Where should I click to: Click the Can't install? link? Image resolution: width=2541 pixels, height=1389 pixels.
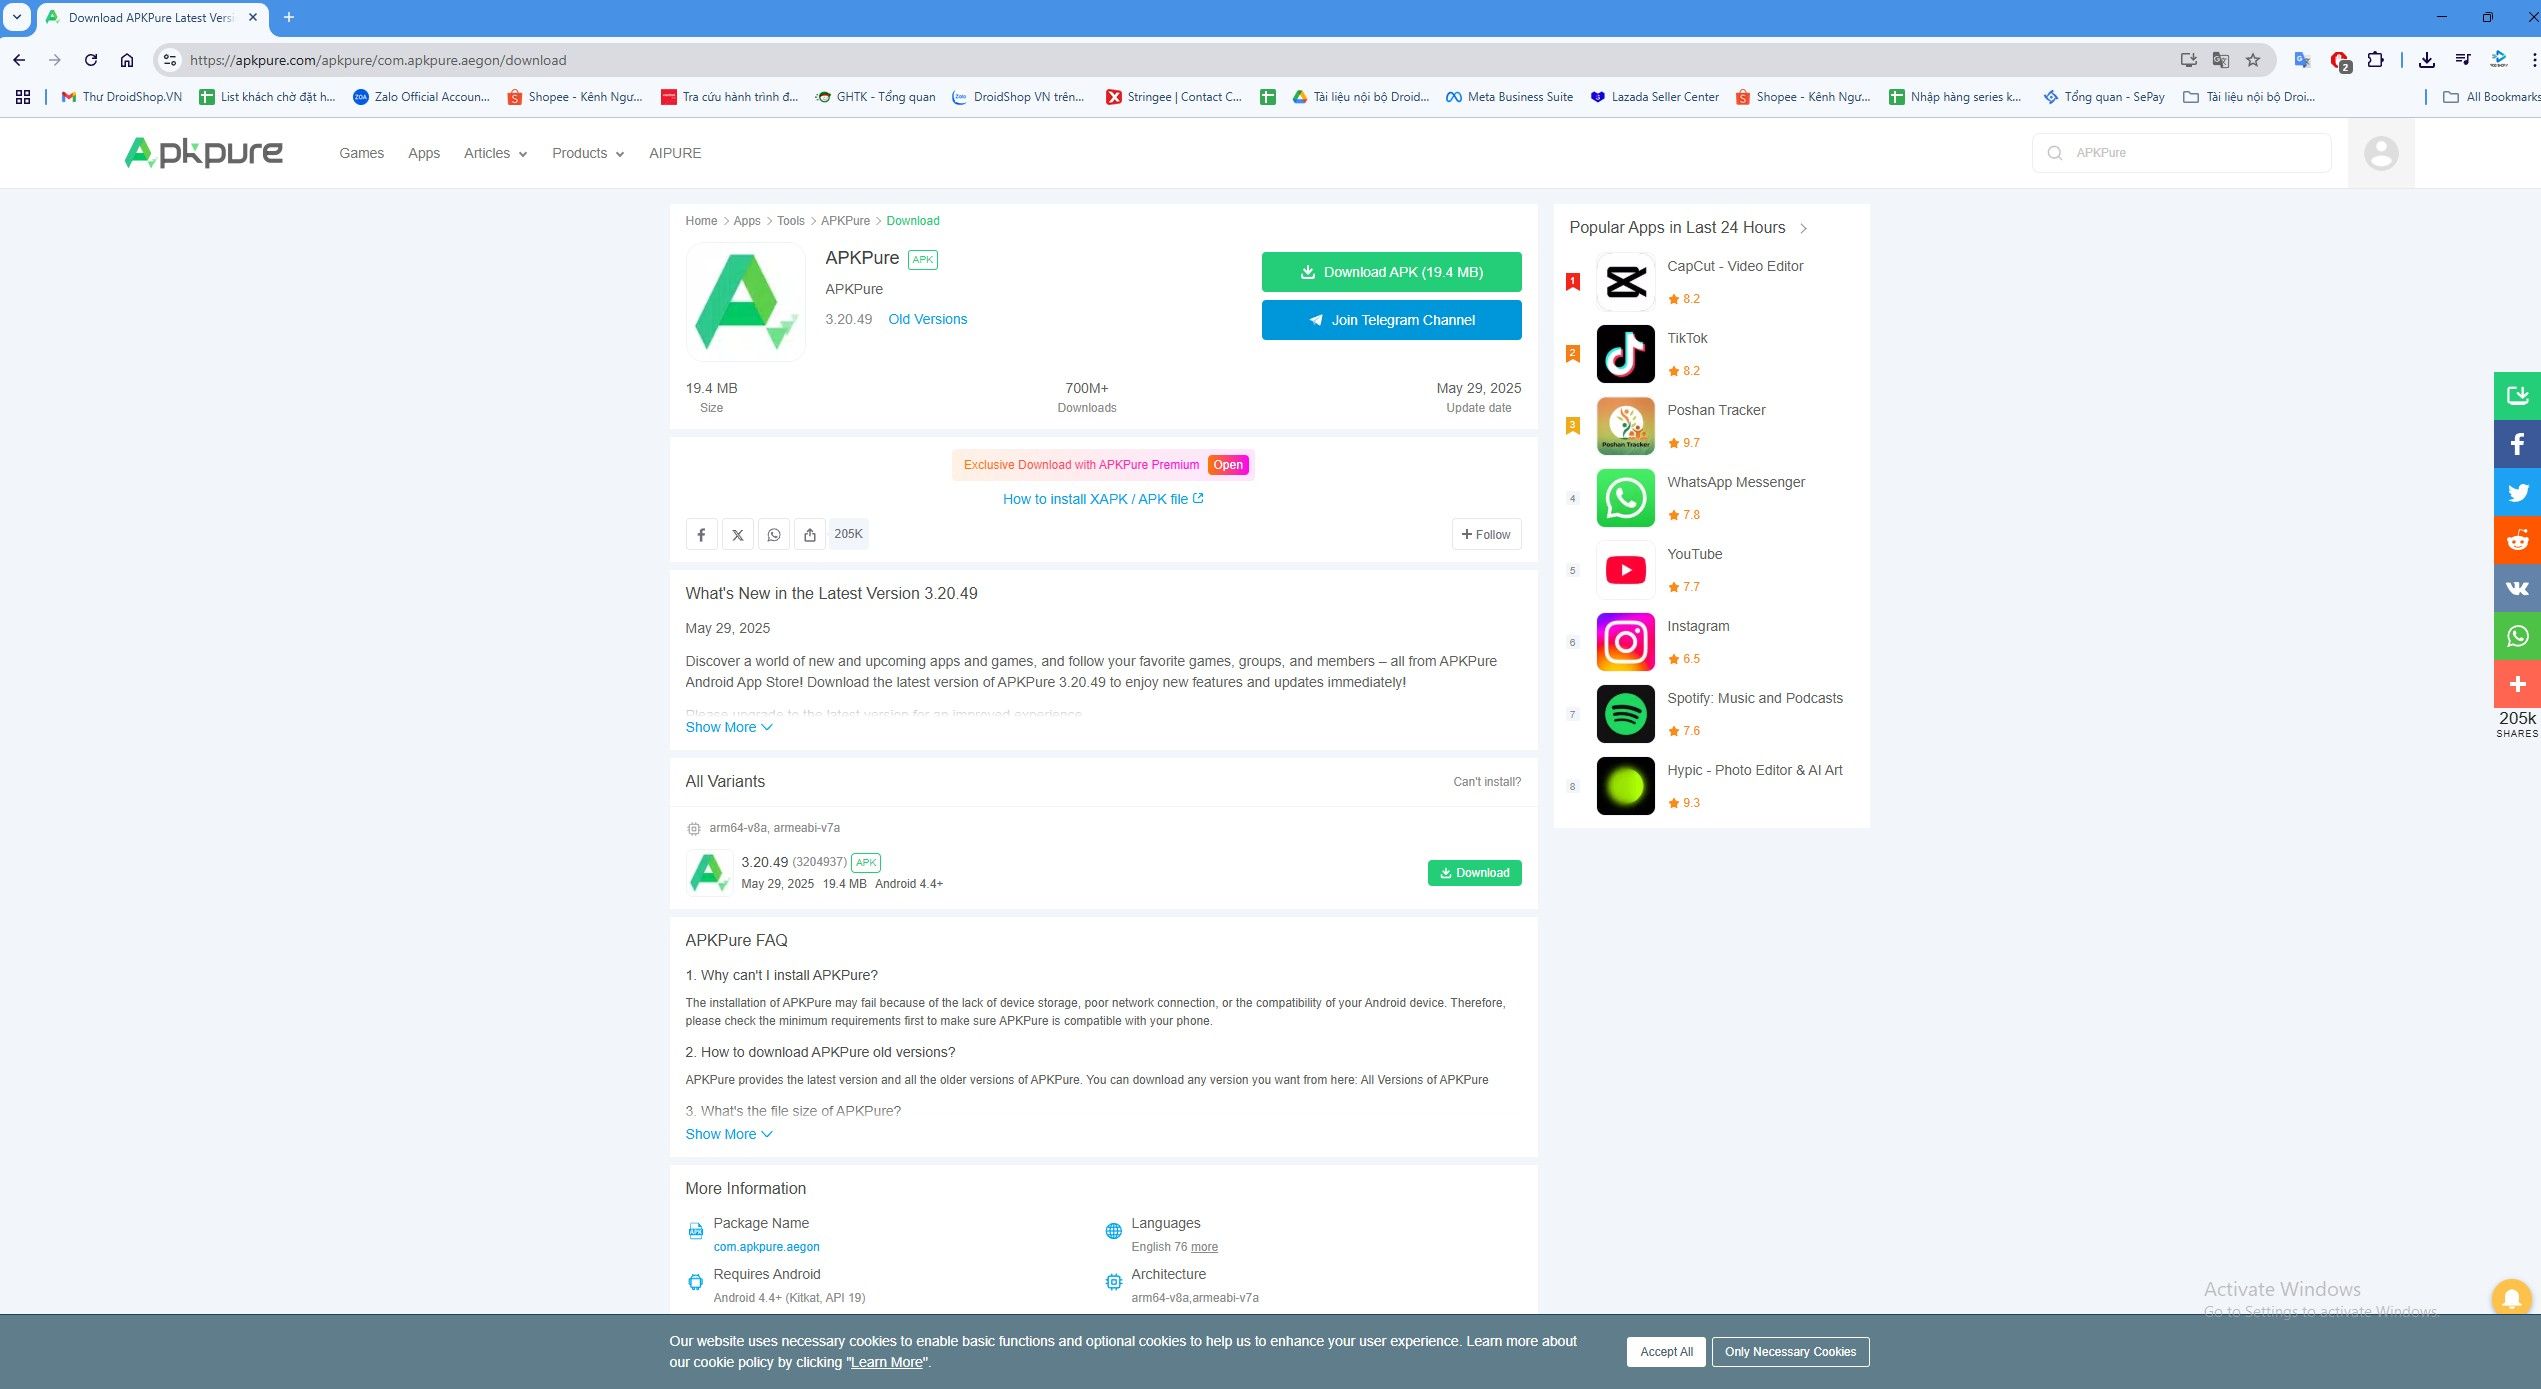pos(1487,782)
